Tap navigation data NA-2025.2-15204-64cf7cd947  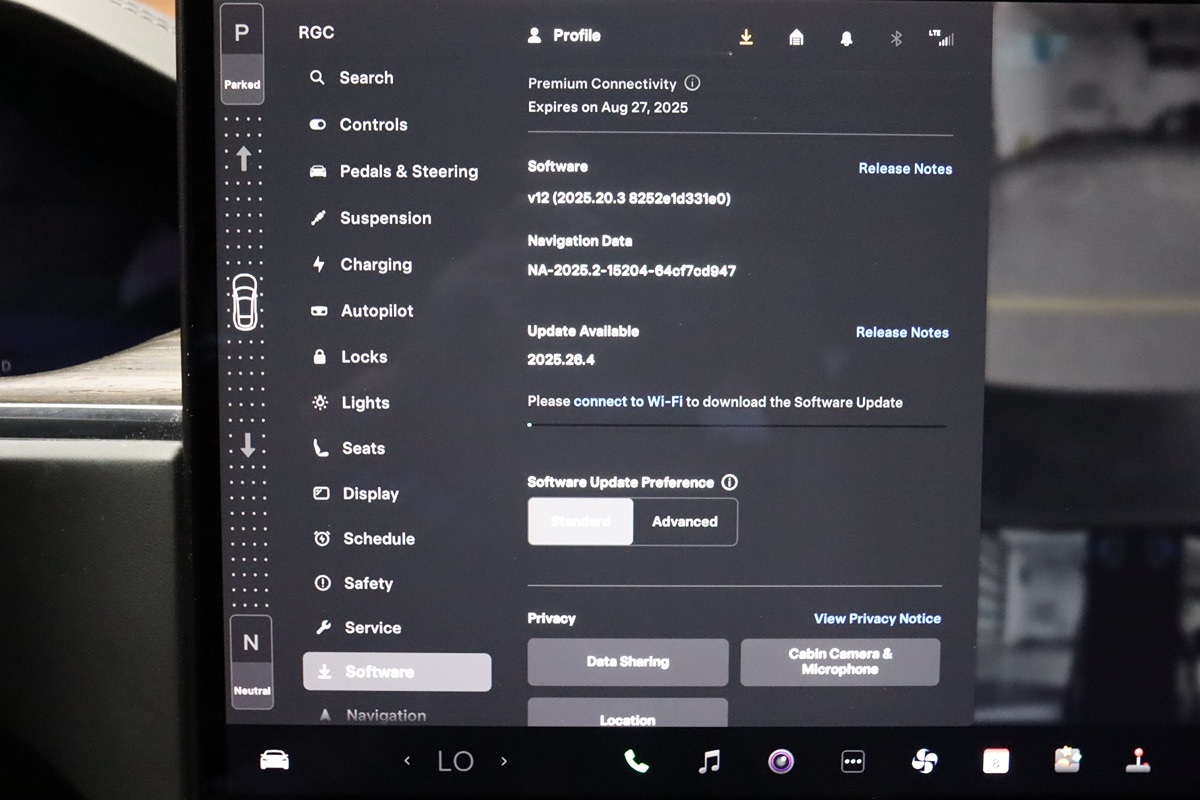pyautogui.click(x=632, y=271)
